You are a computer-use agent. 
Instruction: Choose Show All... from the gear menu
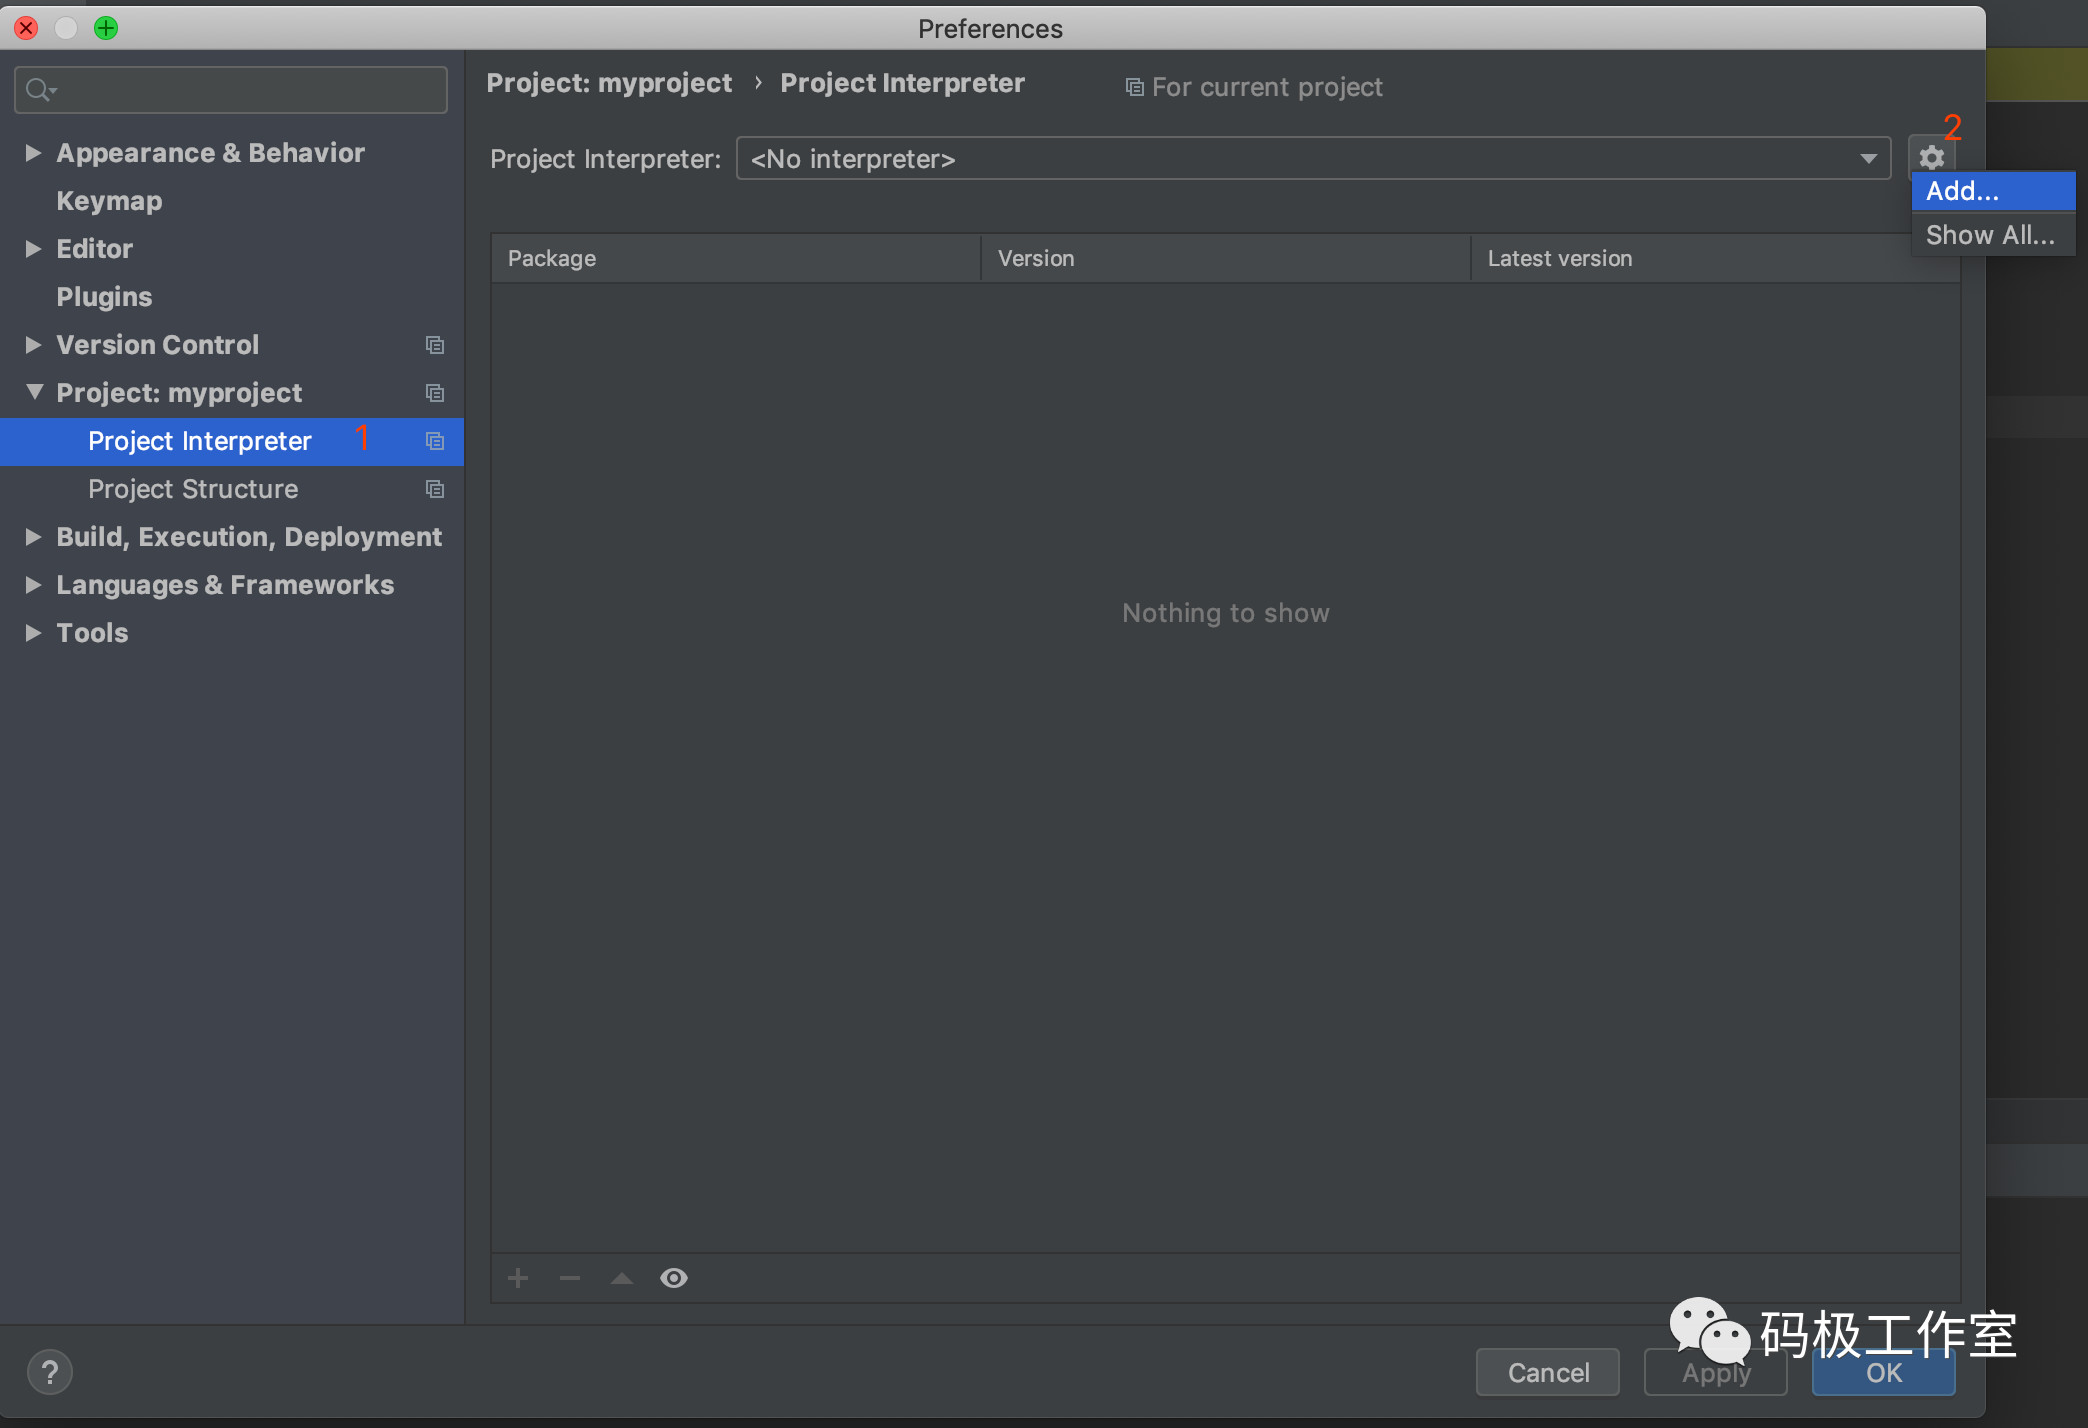tap(1990, 235)
